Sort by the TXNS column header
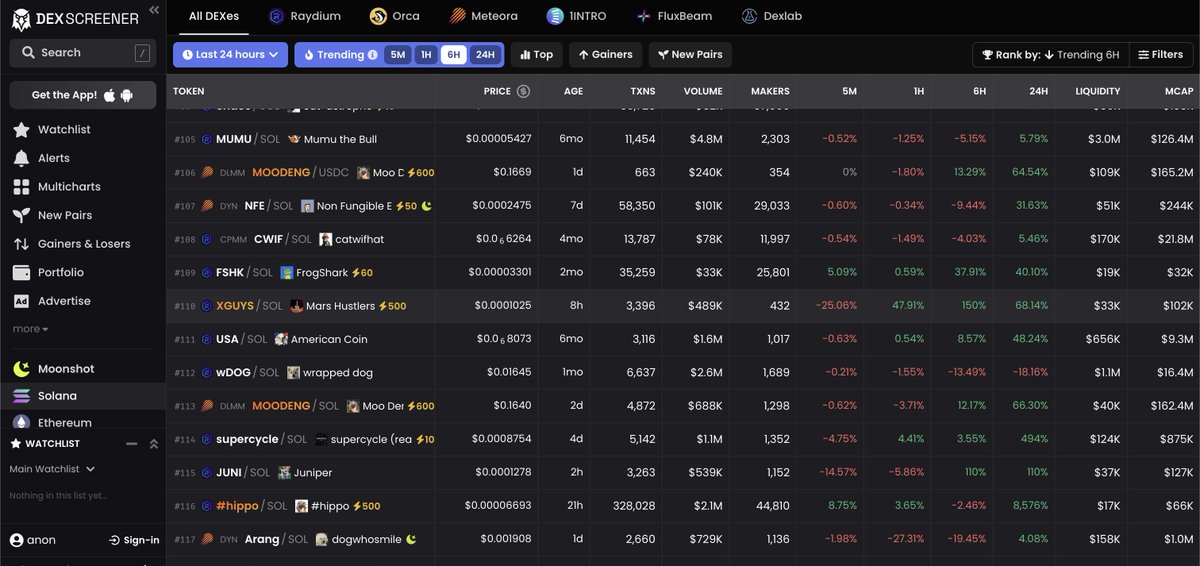Viewport: 1200px width, 566px height. 642,91
